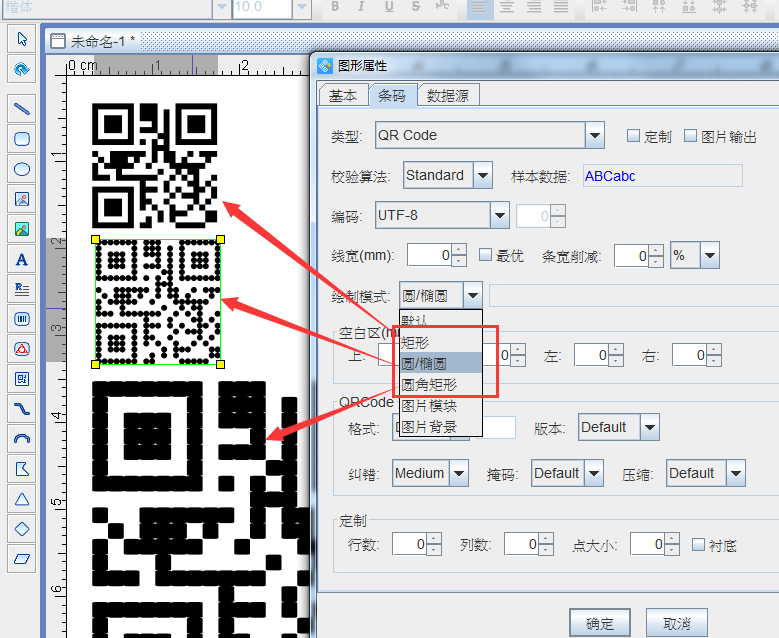Select the straight line drawing tool
Viewport: 779px width, 638px height.
(x=22, y=109)
